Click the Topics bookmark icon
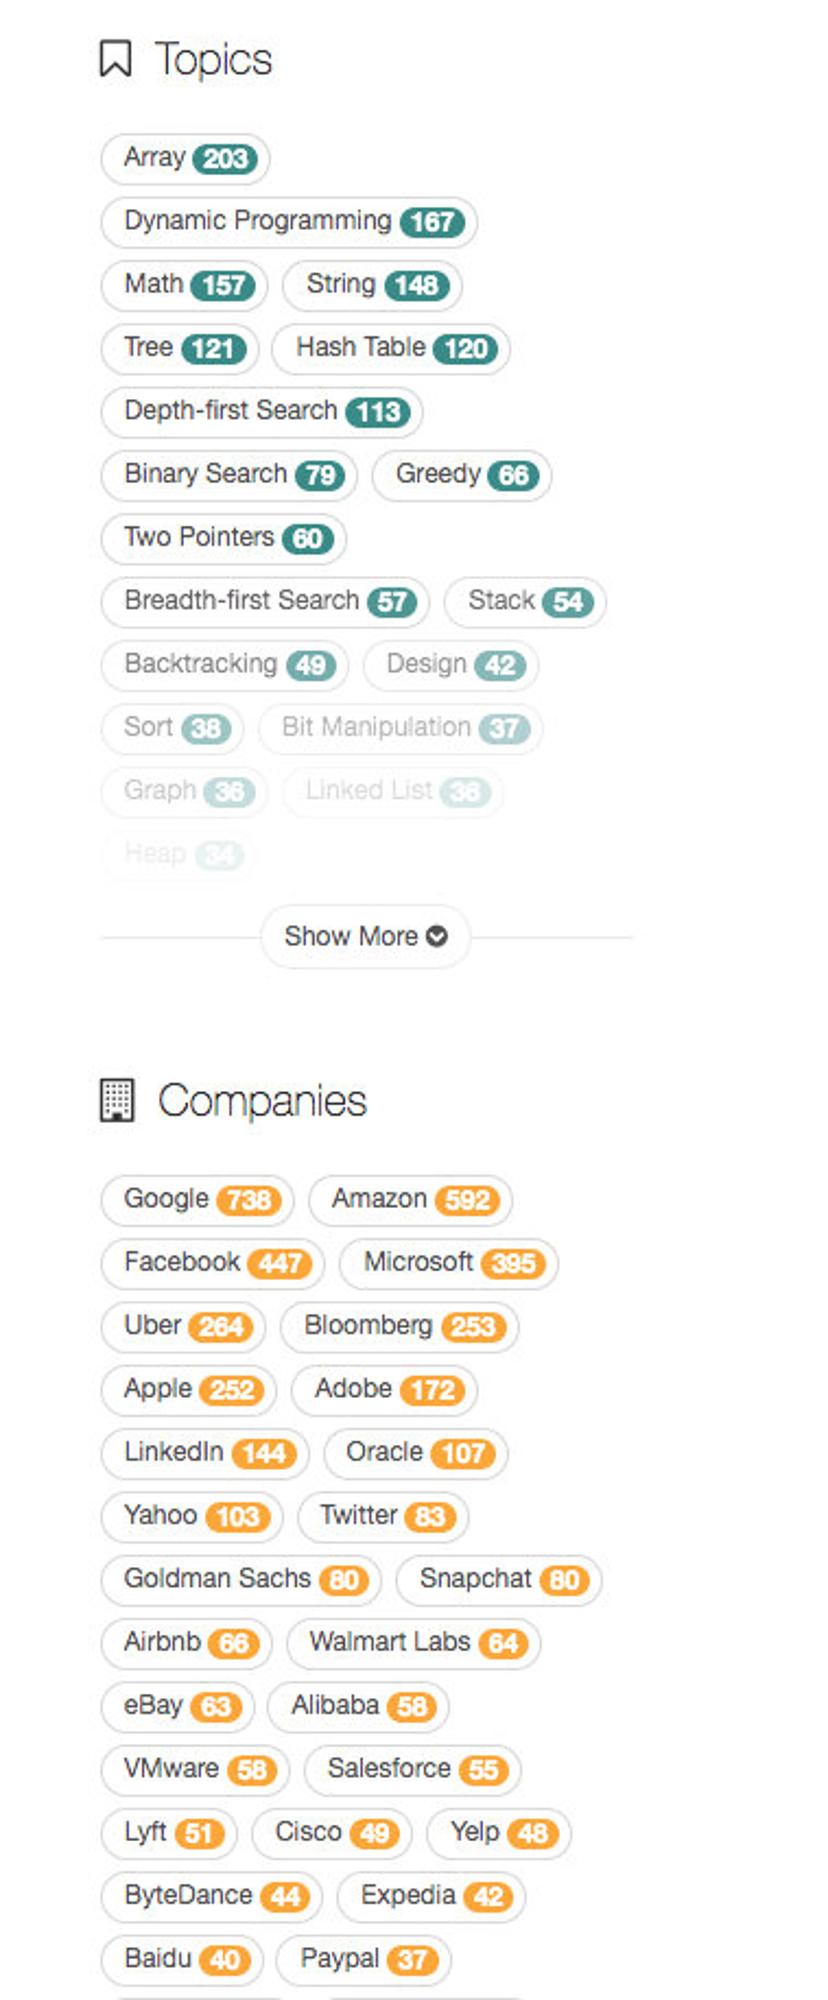Screen dimensions: 828x2000 click(x=116, y=59)
